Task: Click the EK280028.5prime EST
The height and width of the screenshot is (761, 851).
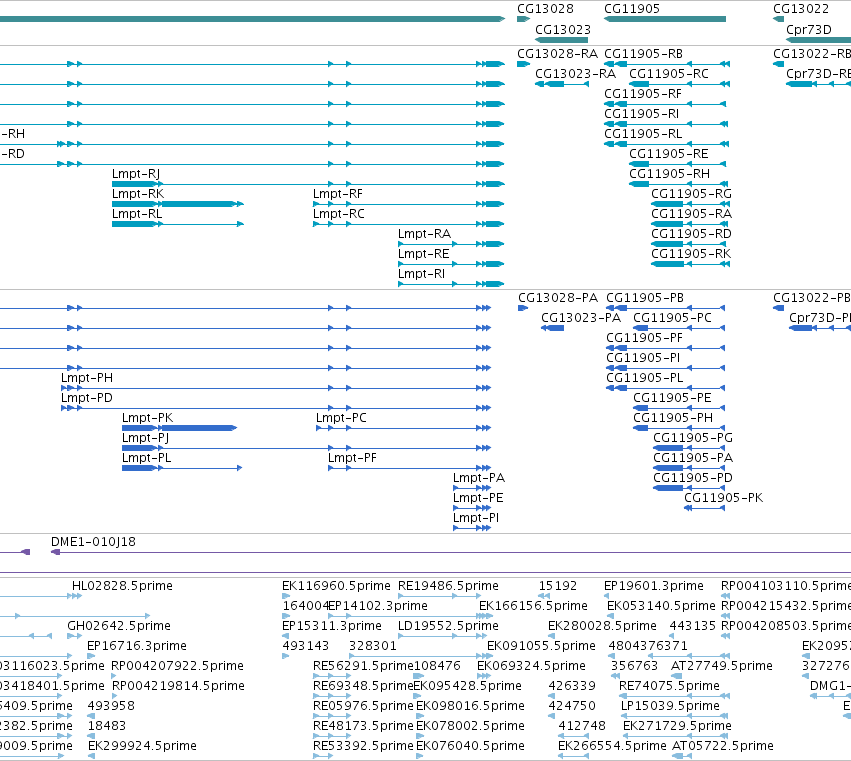Action: click(x=552, y=636)
